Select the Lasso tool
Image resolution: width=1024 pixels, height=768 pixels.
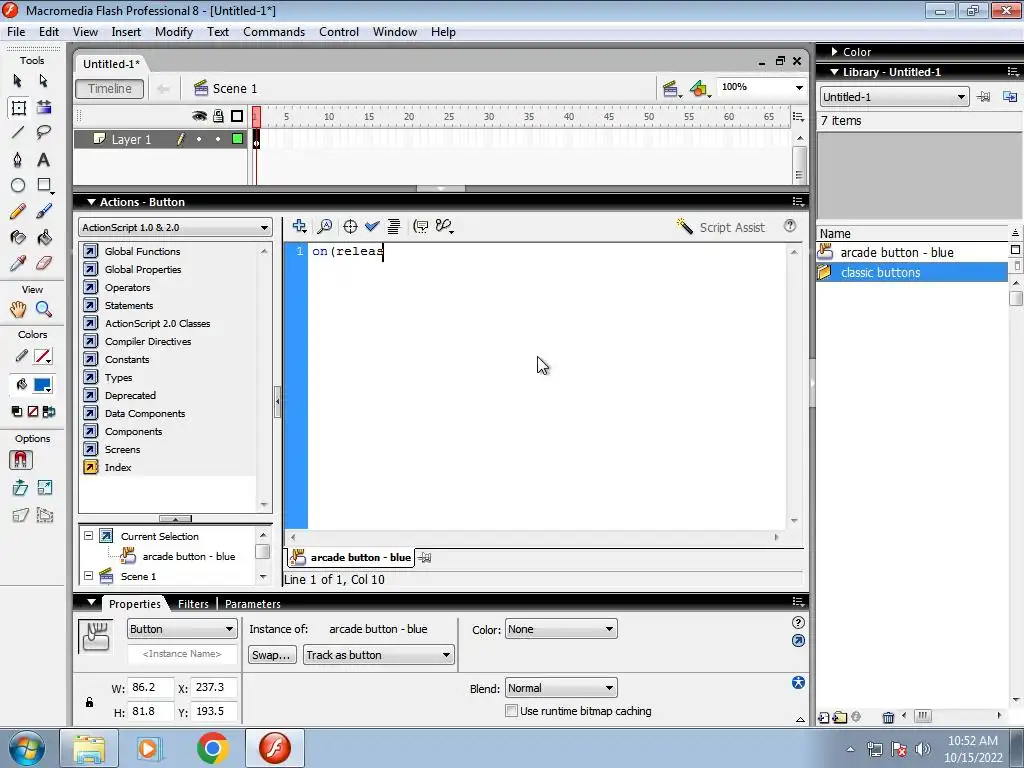coord(43,133)
